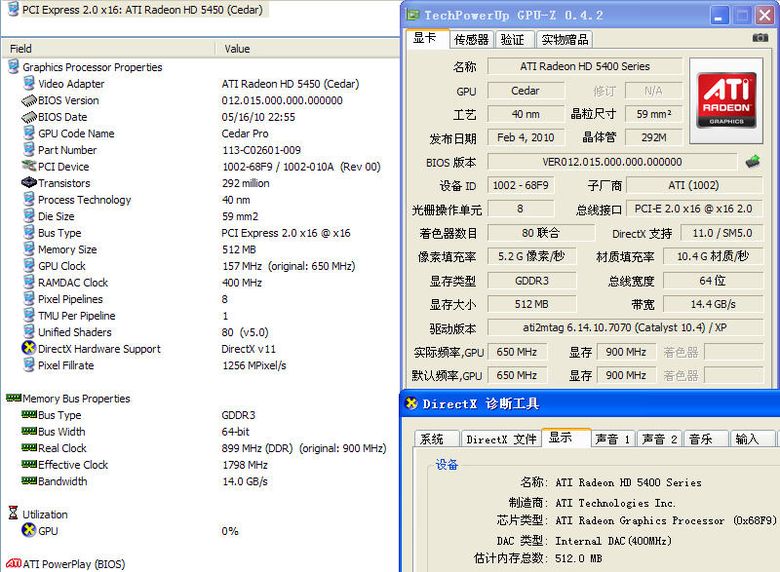Click the PCI Device card icon

pos(29,166)
